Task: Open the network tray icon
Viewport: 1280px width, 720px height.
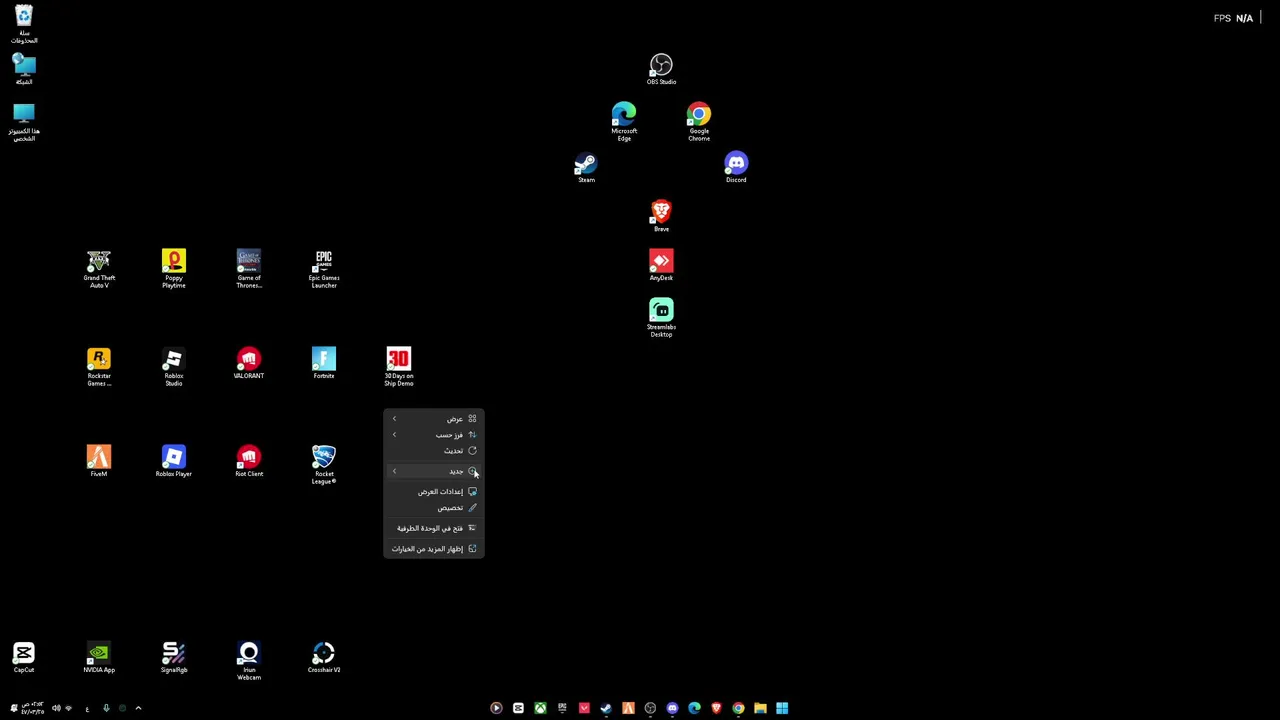Action: [68, 708]
